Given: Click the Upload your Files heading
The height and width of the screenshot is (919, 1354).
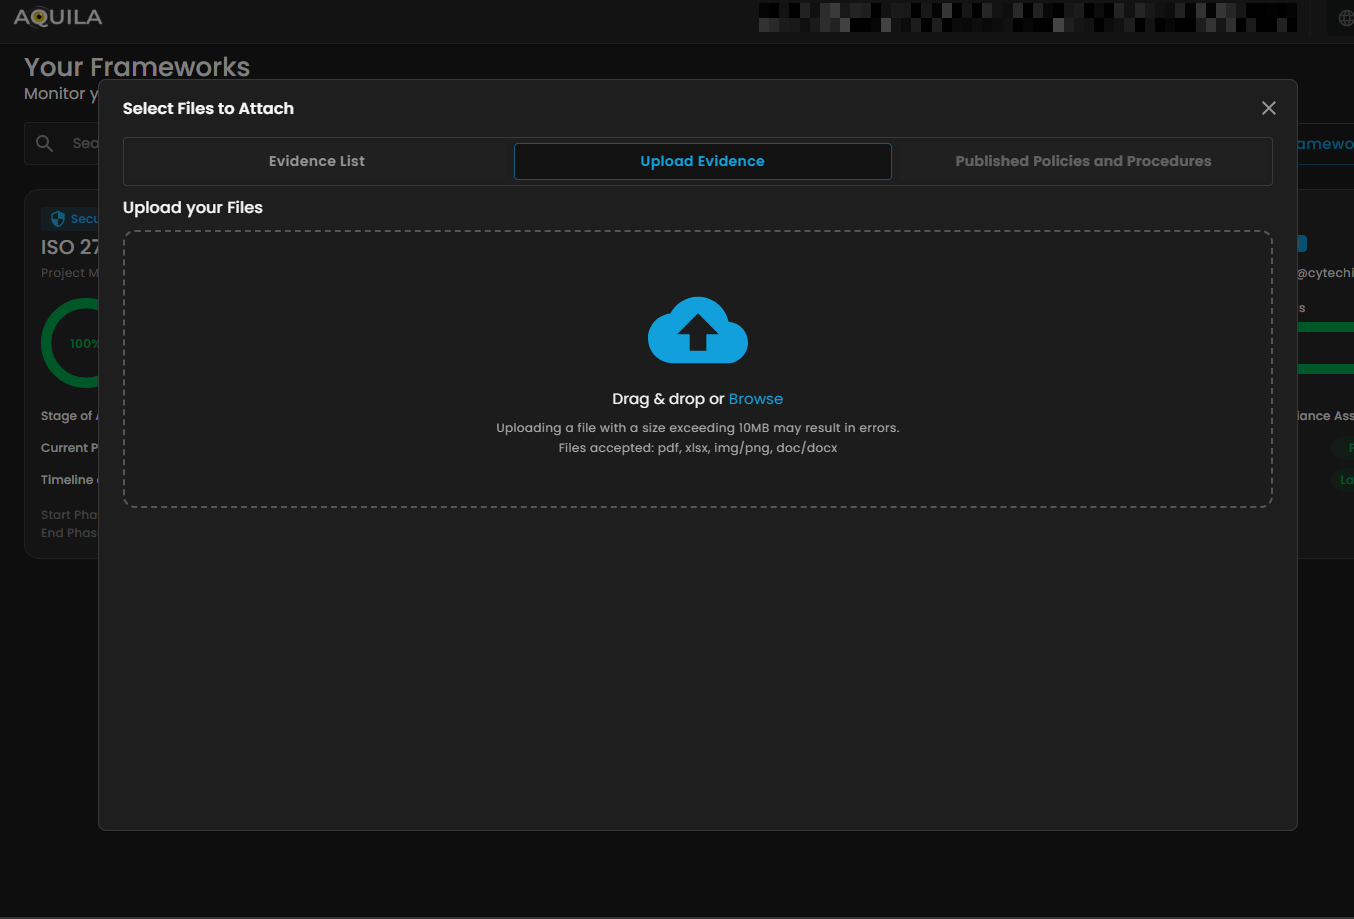Looking at the screenshot, I should coord(193,208).
